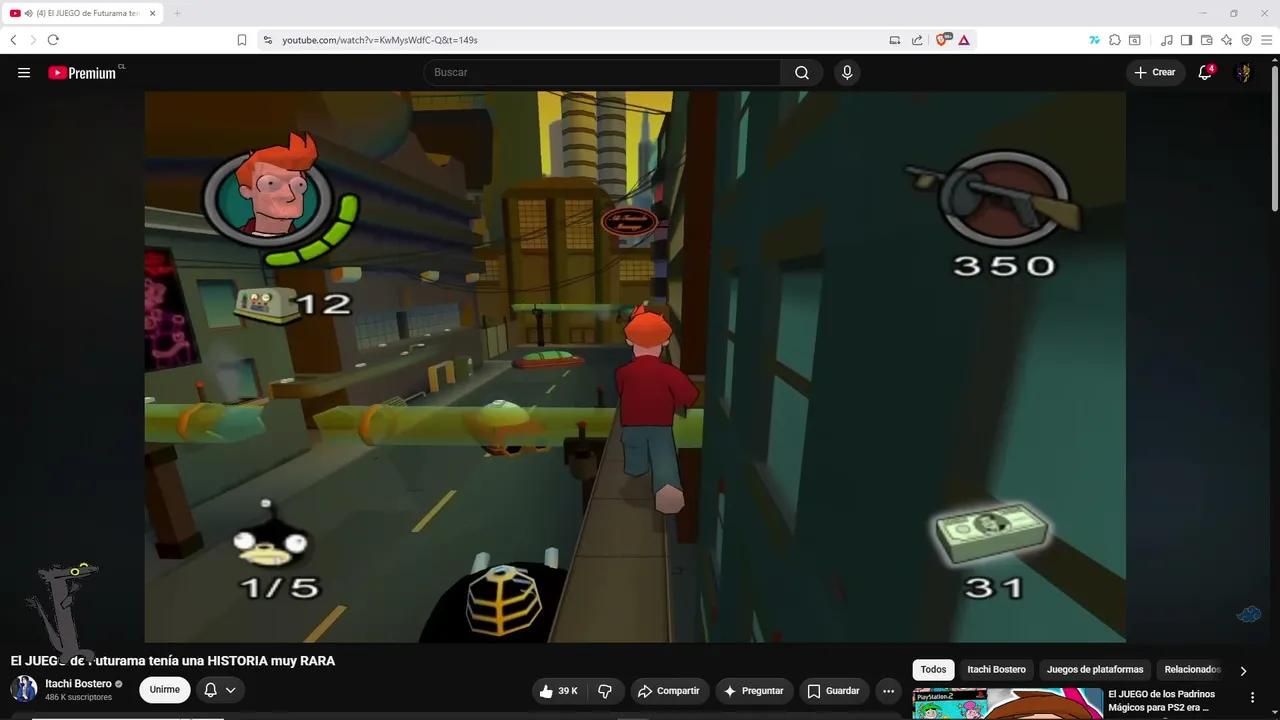This screenshot has width=1280, height=720.
Task: Show more filter chips with right chevron
Action: [1243, 670]
